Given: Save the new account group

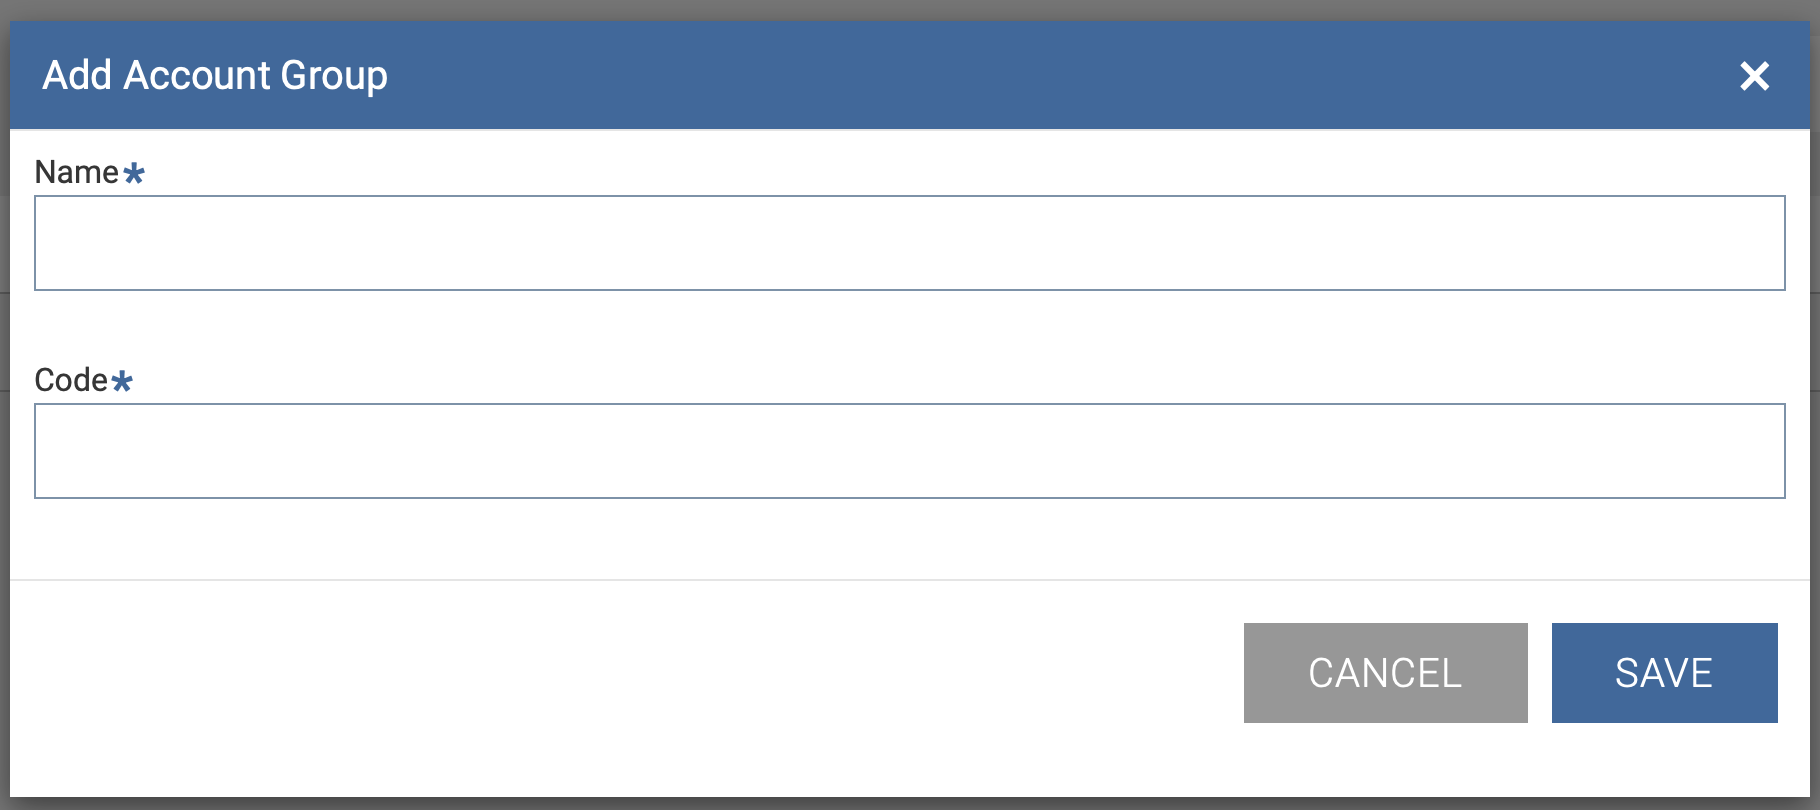Looking at the screenshot, I should [1663, 673].
